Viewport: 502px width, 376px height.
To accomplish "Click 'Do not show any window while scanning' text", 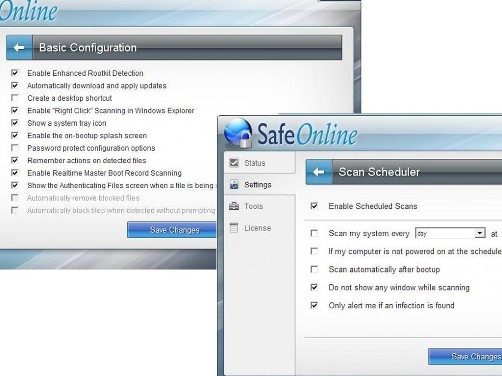I will coord(399,287).
